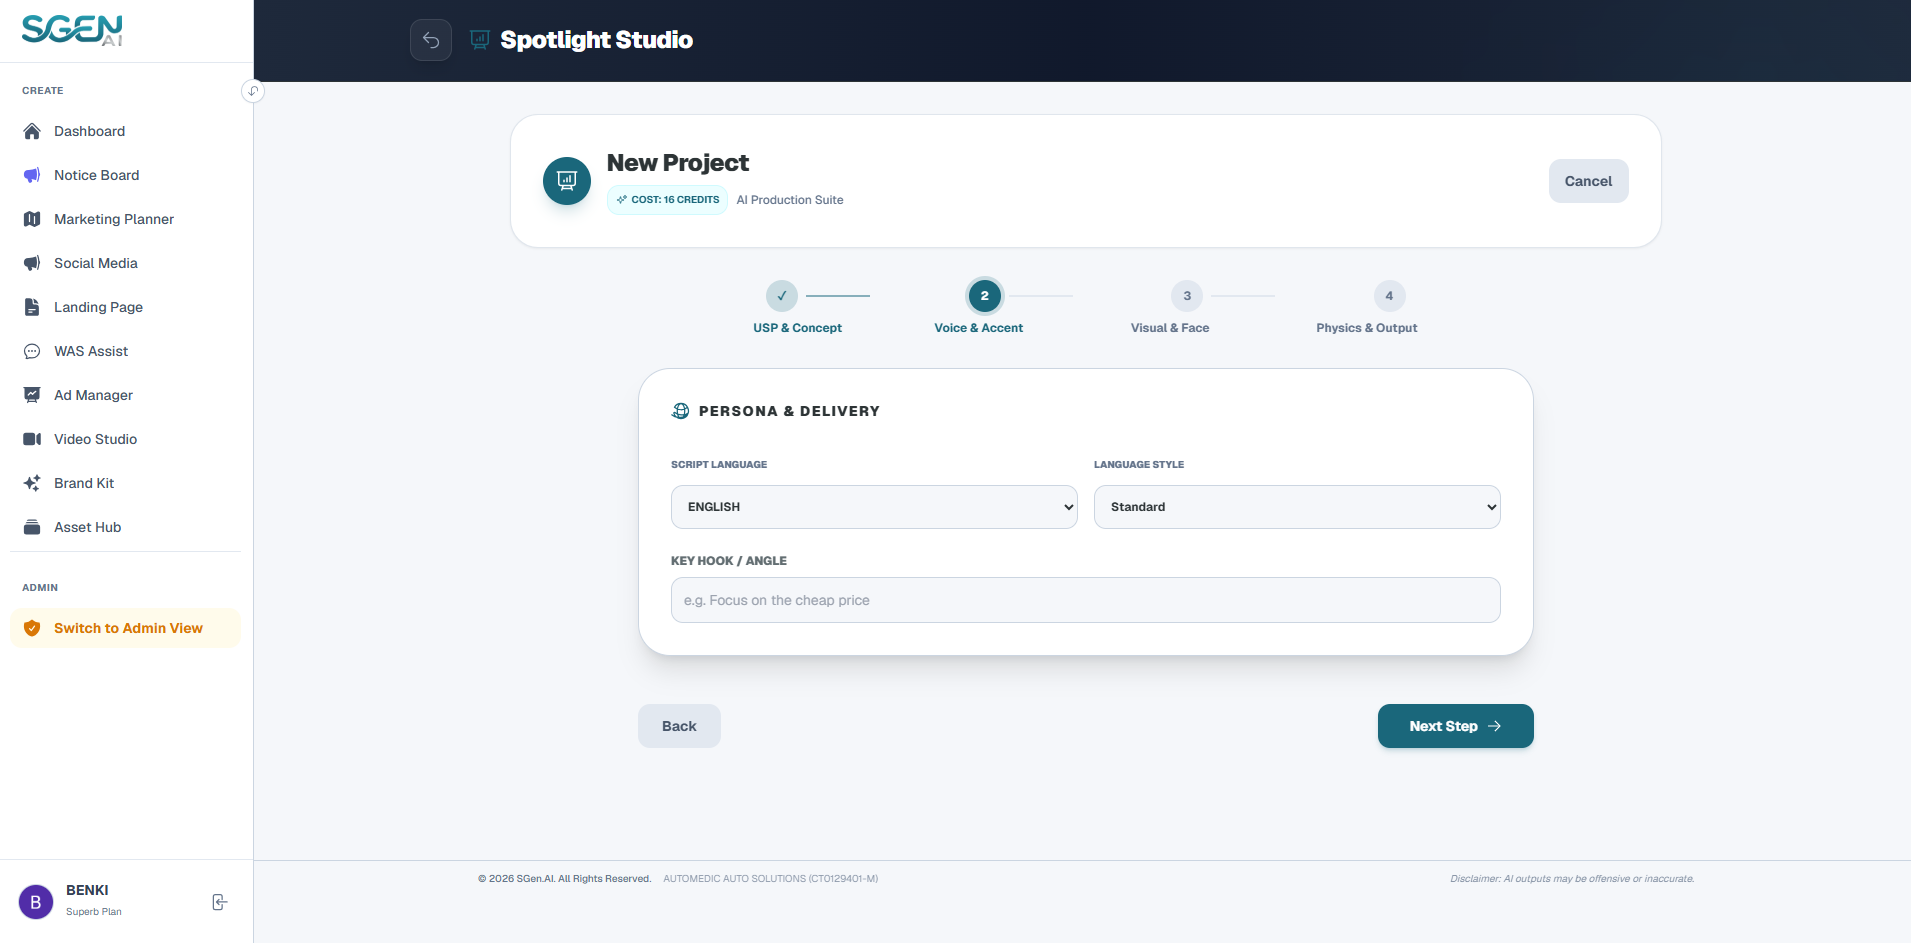
Task: Open Asset Hub menu item
Action: click(x=126, y=527)
